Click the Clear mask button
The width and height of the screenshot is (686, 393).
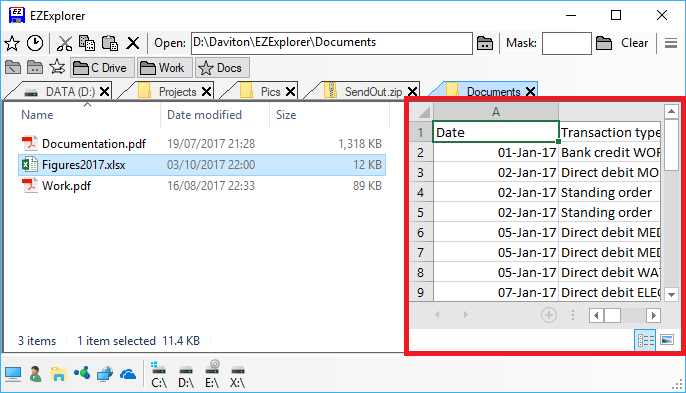pos(634,43)
